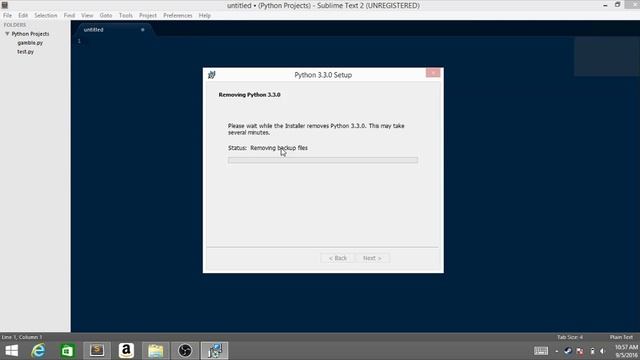Minimize the Sublime Text window

[x=605, y=5]
